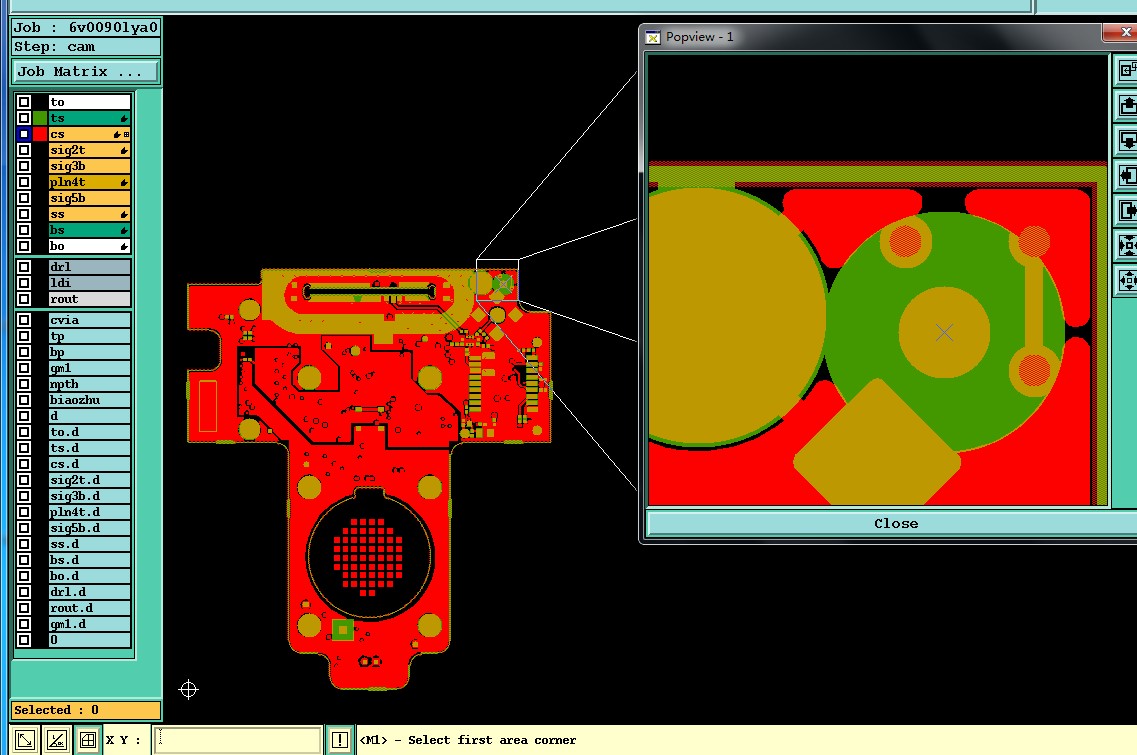Viewport: 1137px width, 755px height.
Task: Toggle the checkbox for layer cs
Action: coord(24,134)
